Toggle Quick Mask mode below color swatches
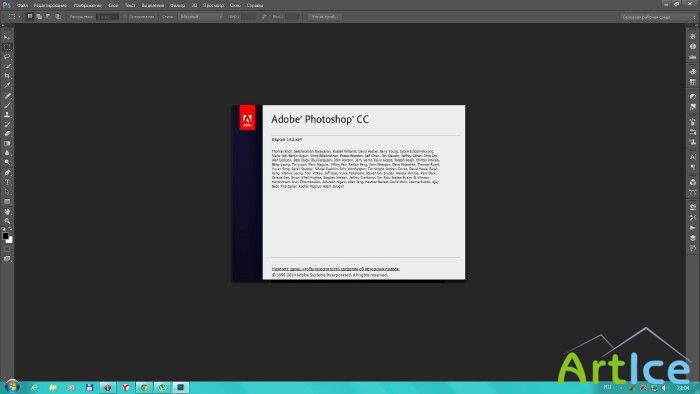Image resolution: width=700 pixels, height=394 pixels. pos(7,249)
